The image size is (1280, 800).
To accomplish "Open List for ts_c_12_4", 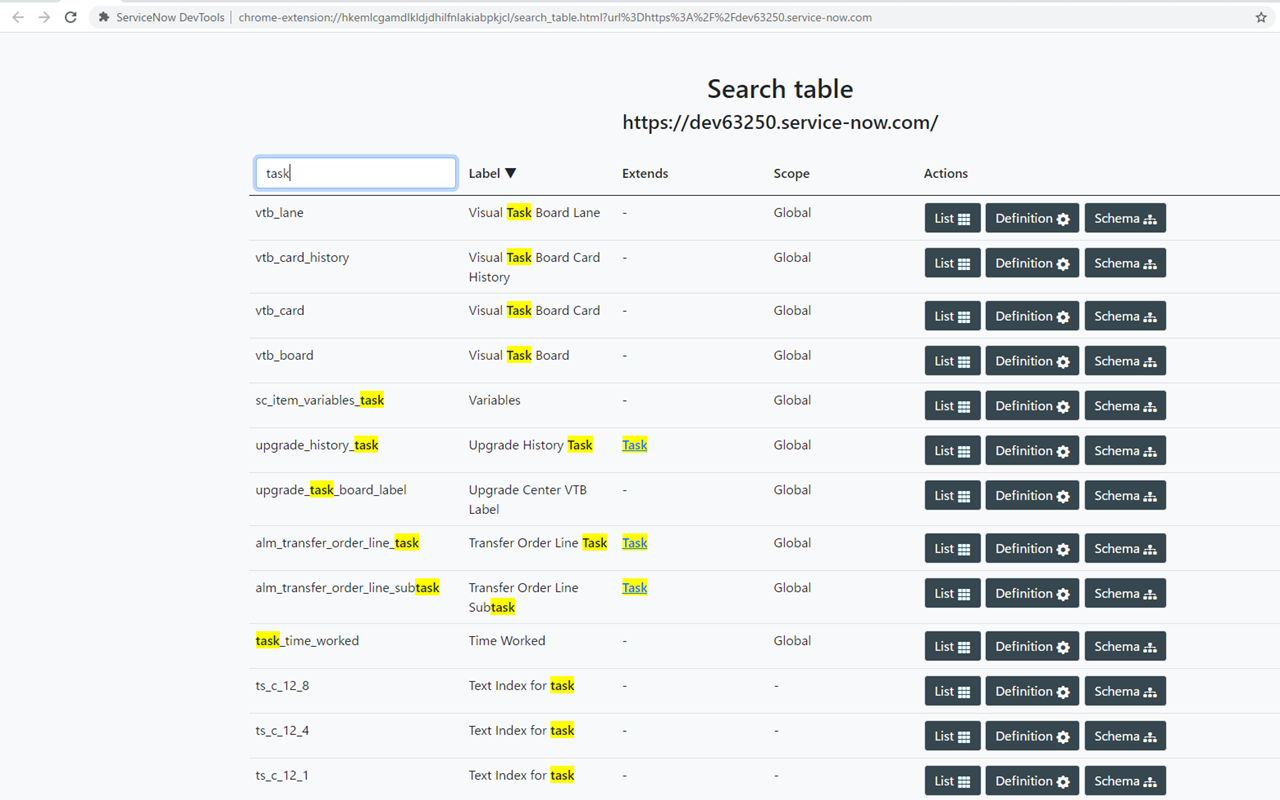I will click(952, 737).
